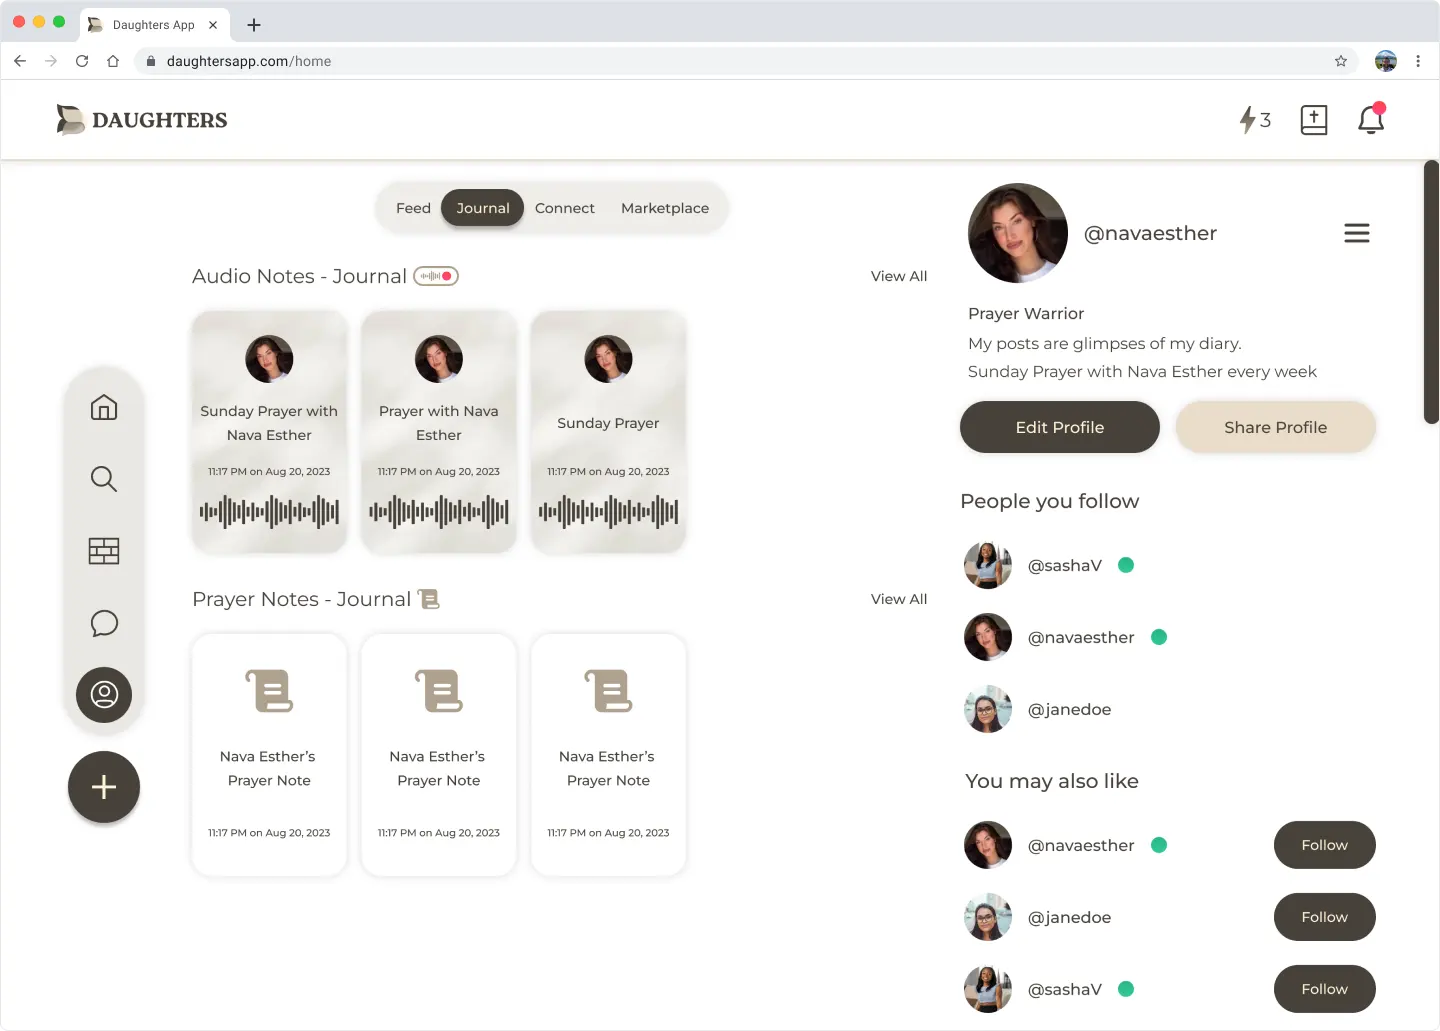Image resolution: width=1440 pixels, height=1031 pixels.
Task: Switch to the Feed tab
Action: pos(413,208)
